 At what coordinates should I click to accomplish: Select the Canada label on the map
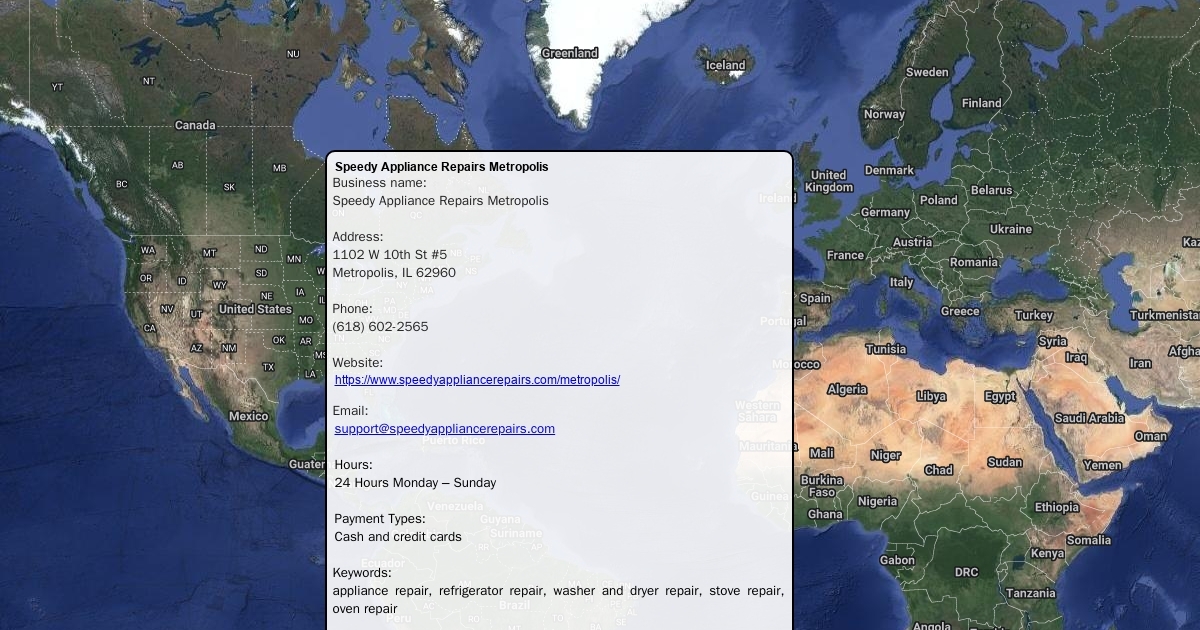click(195, 126)
